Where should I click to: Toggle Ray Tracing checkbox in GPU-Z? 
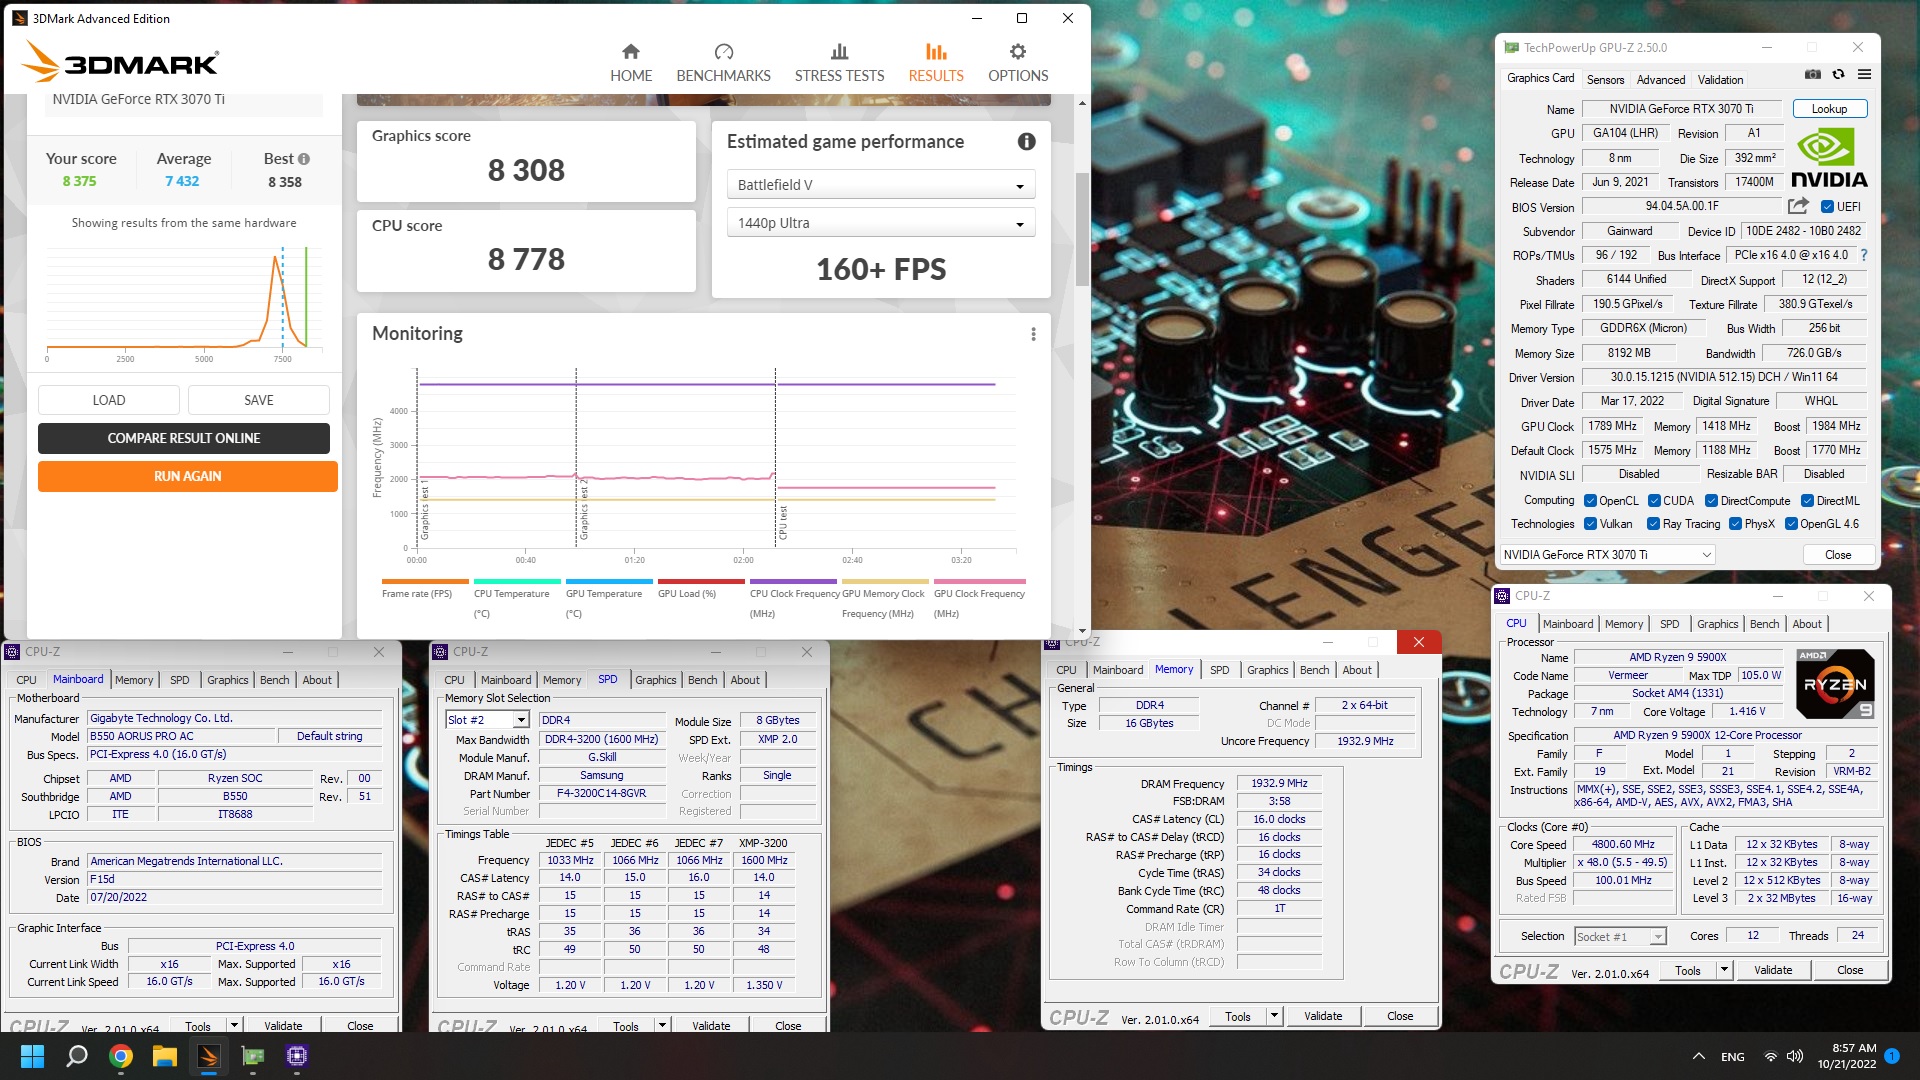coord(1653,524)
